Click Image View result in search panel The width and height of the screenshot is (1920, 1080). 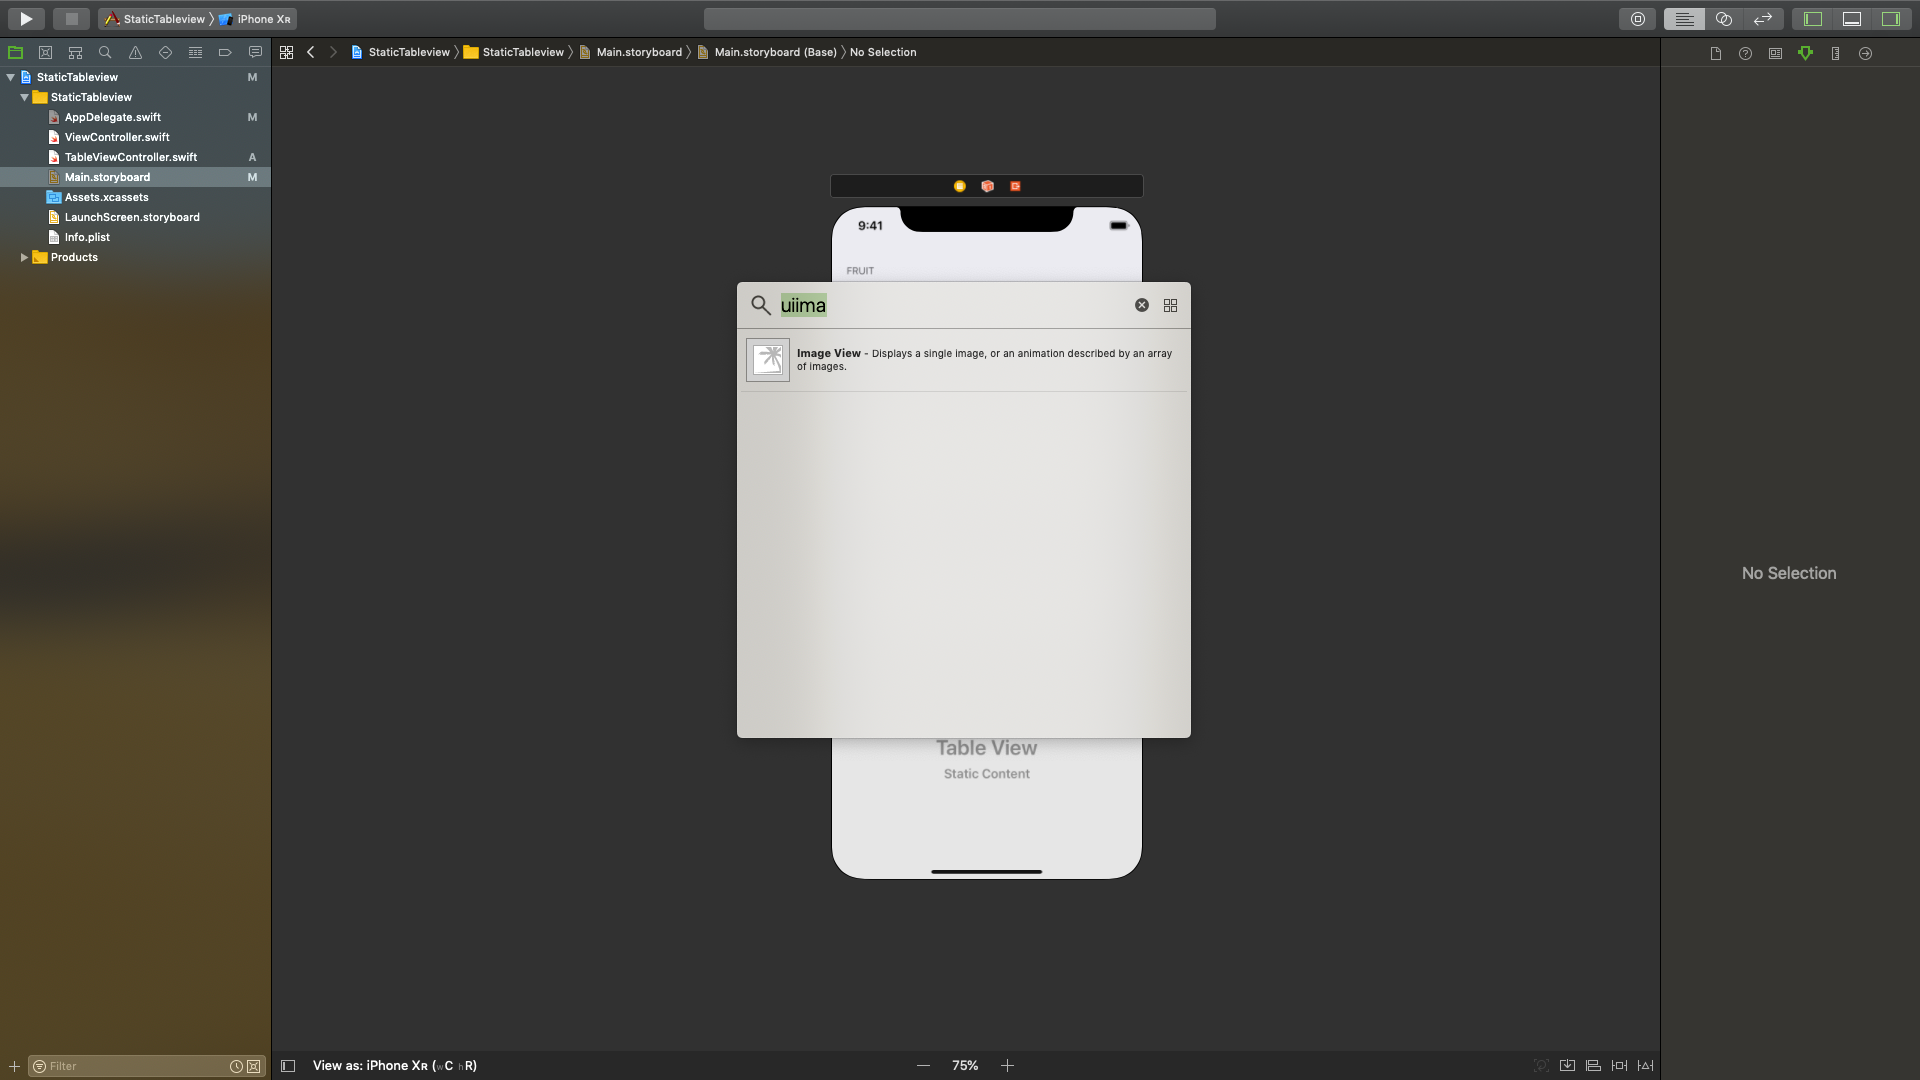pos(963,359)
